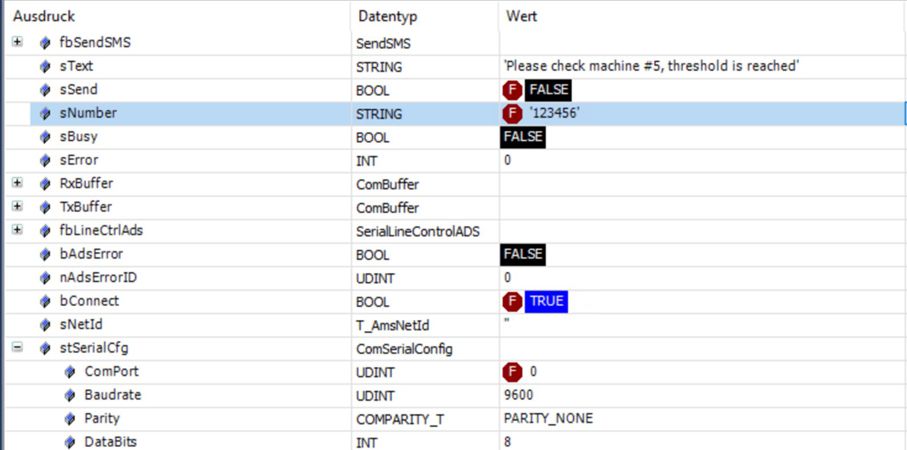Click the variable icon beside Baudrate

click(x=69, y=395)
